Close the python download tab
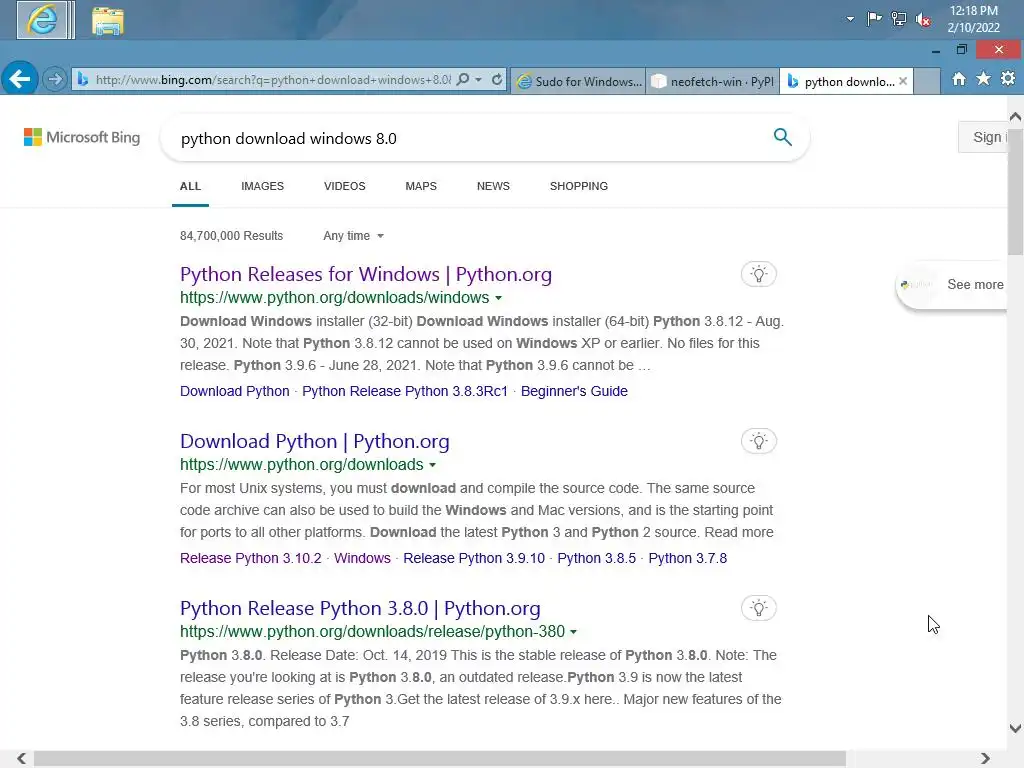 tap(903, 81)
